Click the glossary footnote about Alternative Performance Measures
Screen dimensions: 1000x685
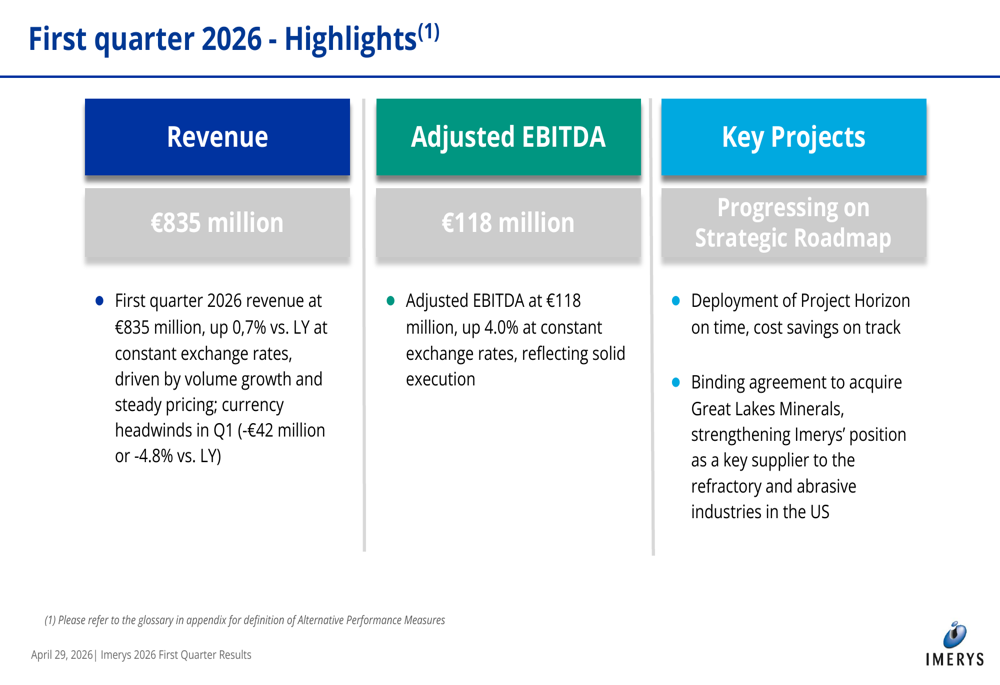[x=244, y=620]
